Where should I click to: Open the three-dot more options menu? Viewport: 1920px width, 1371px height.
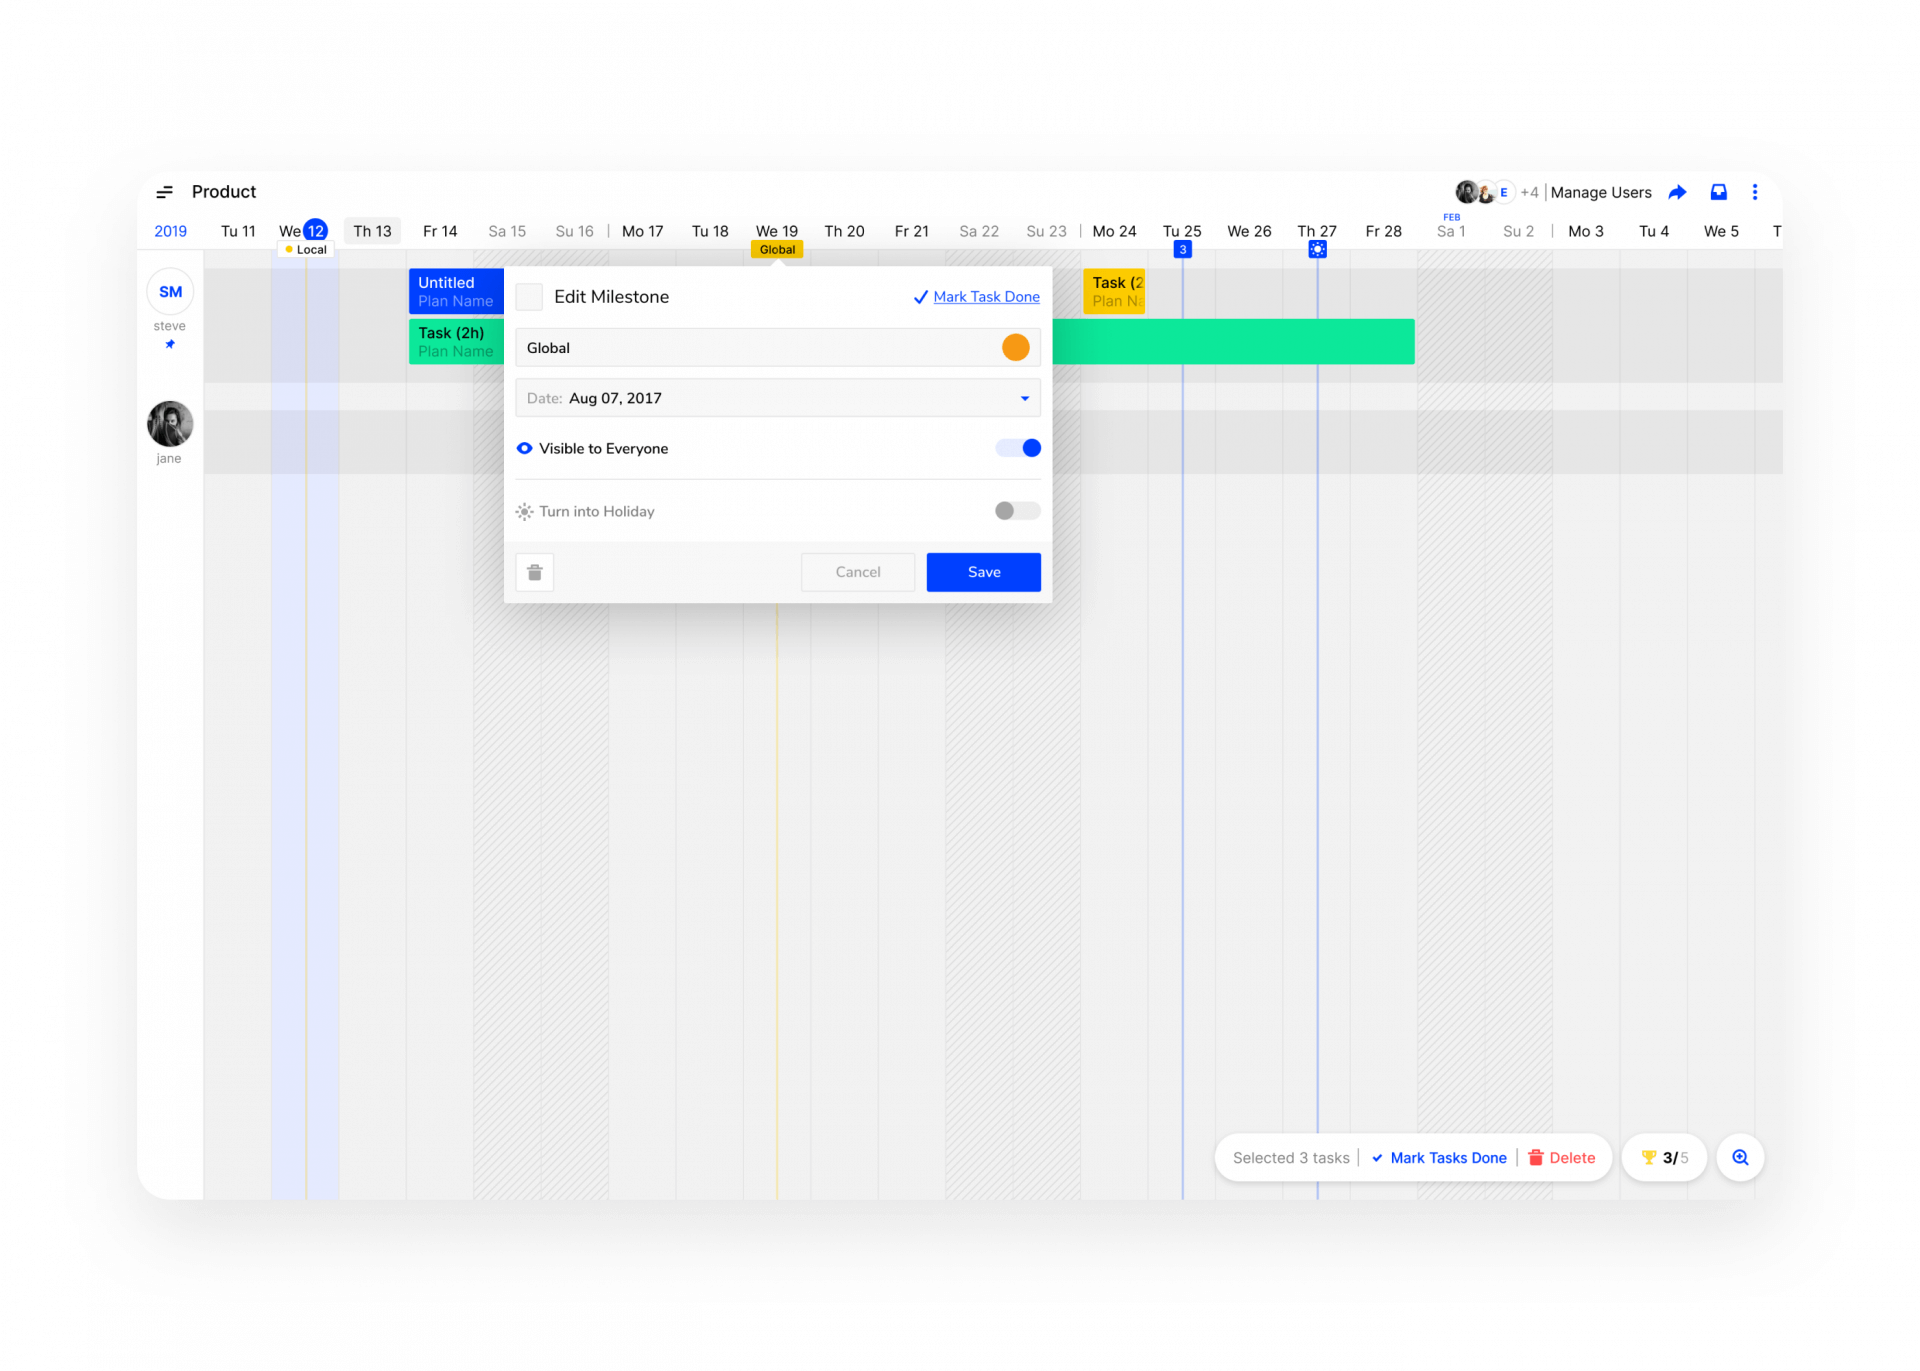tap(1754, 192)
